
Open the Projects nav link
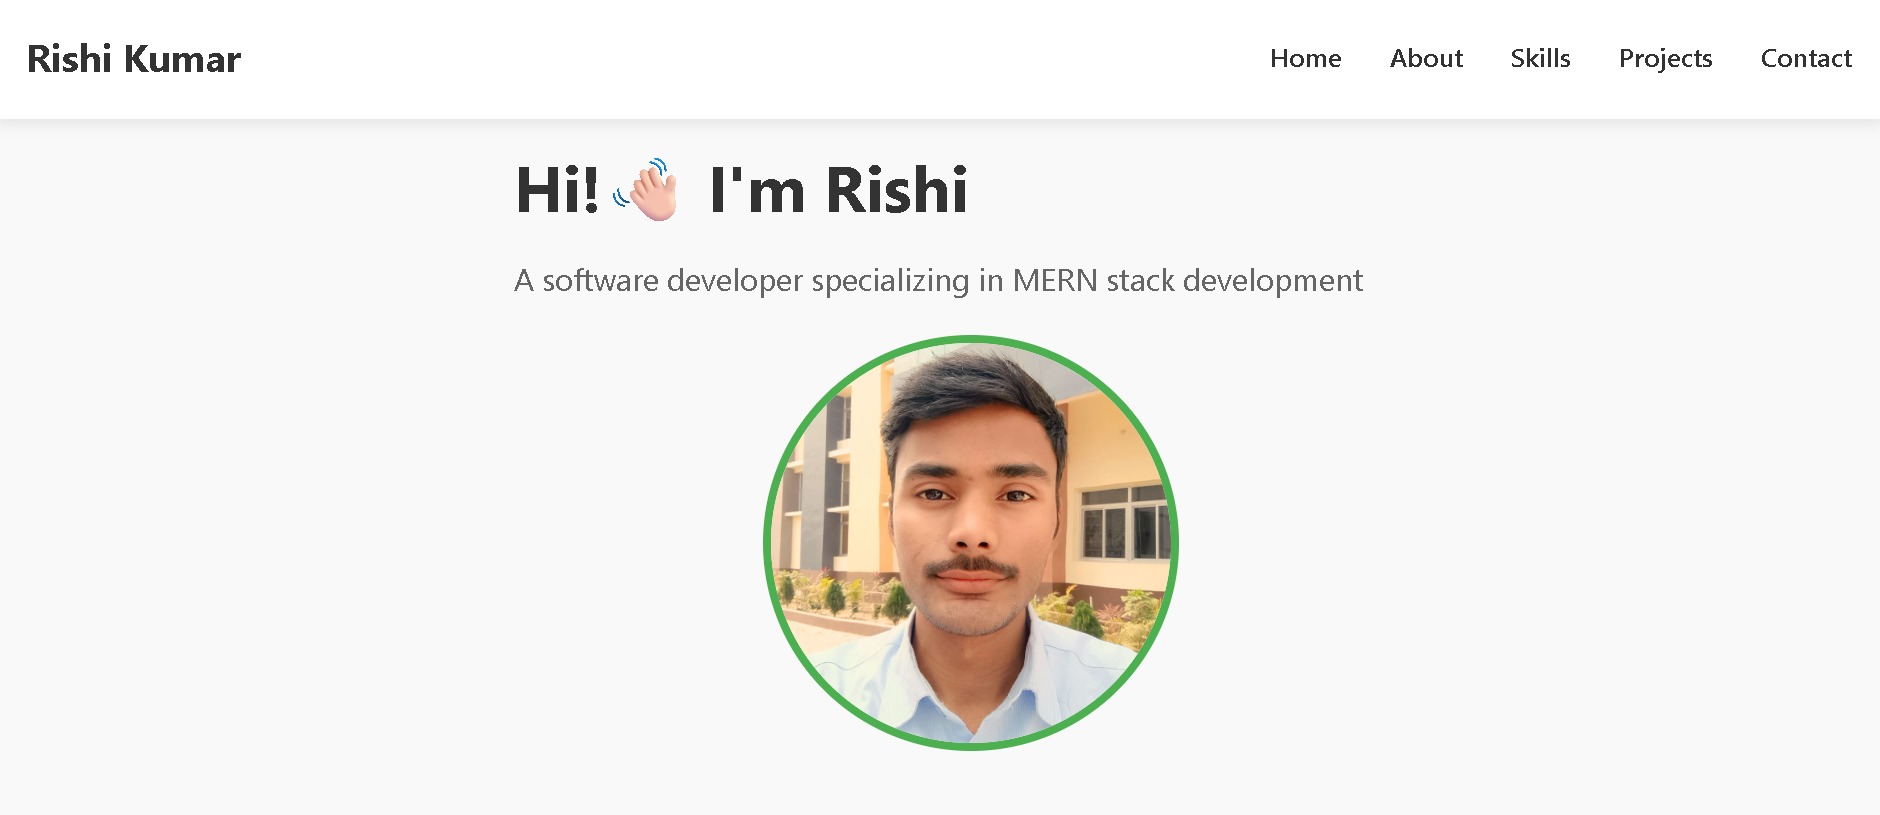coord(1665,59)
